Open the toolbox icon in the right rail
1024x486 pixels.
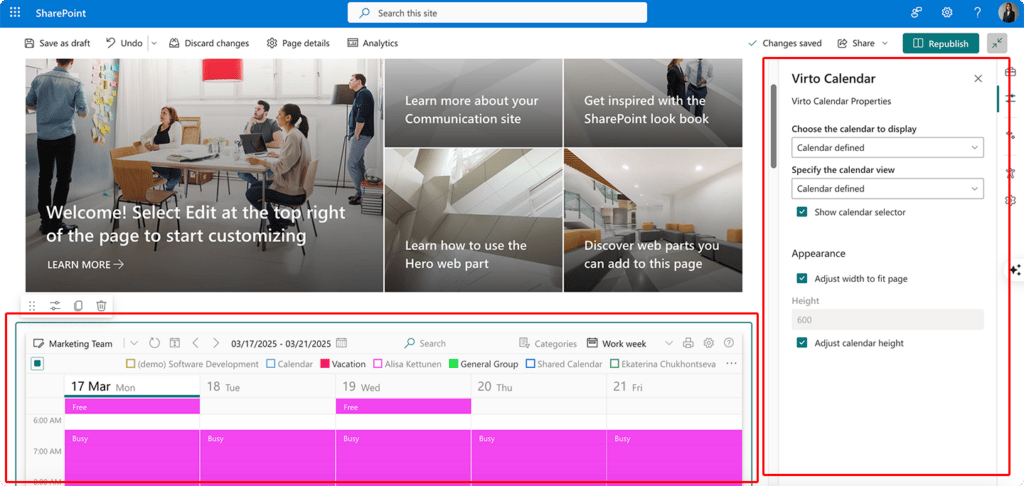pos(1010,71)
